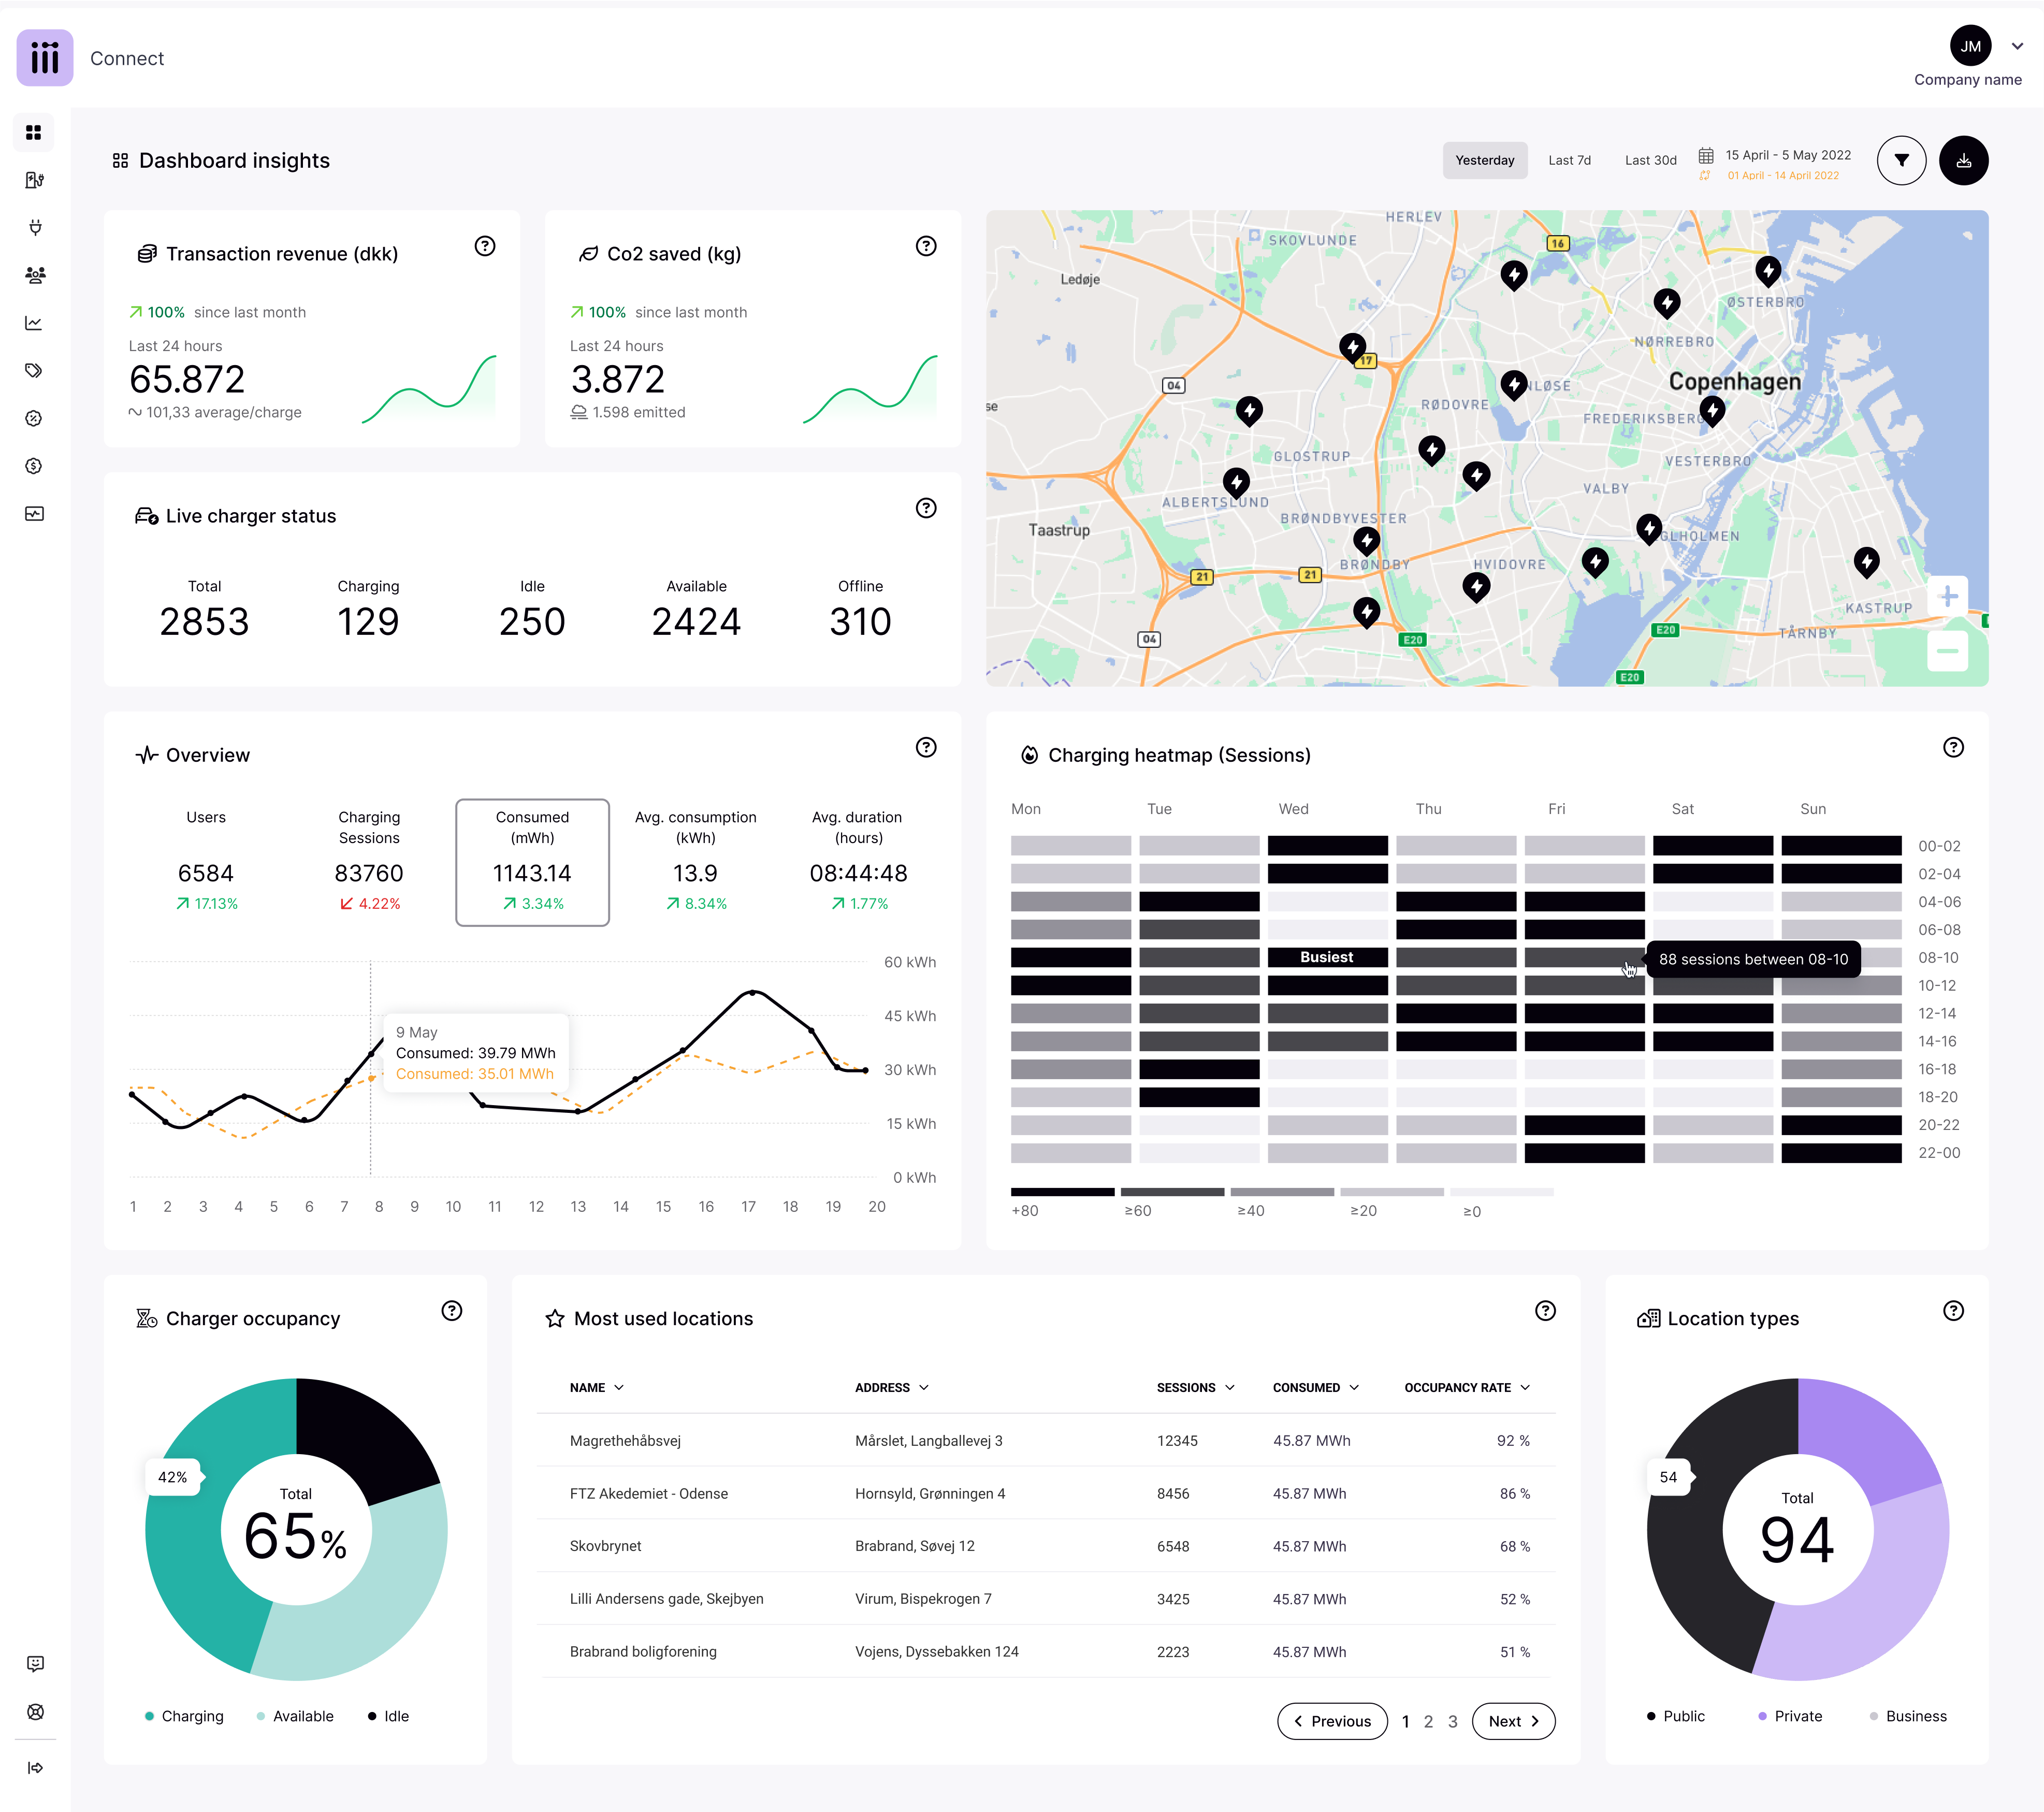The width and height of the screenshot is (2044, 1812).
Task: Select the Consumed (mWh) metric card
Action: 532,862
